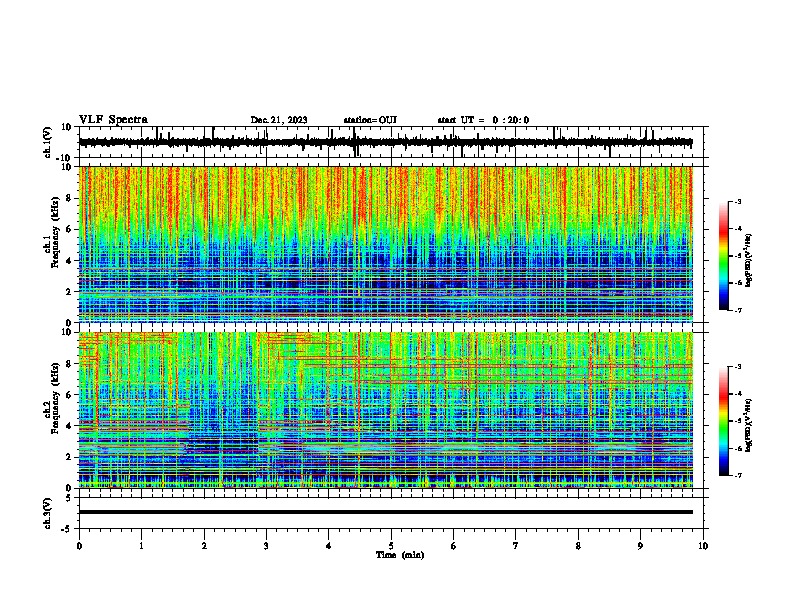Click the "-3" tick on ch.1 color bar
Viewport: 792px width, 612px height.
click(738, 202)
